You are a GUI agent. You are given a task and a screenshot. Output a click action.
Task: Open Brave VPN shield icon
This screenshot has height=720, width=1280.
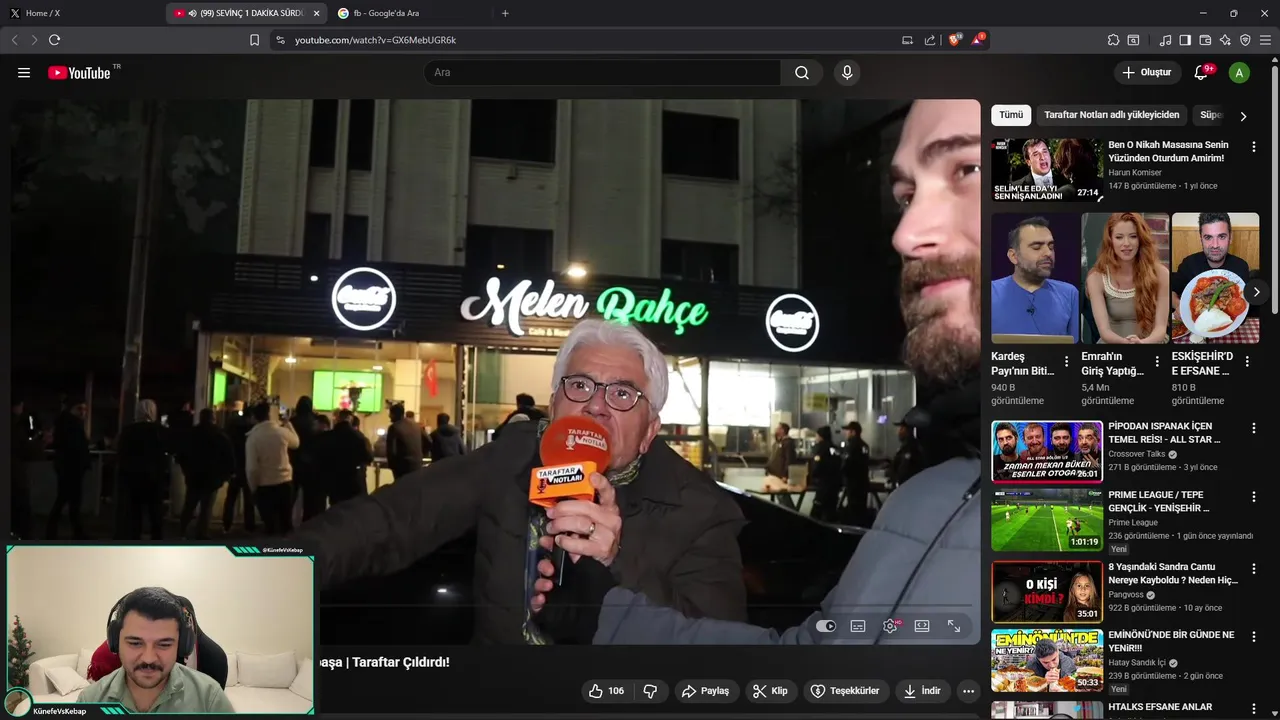tap(1245, 40)
